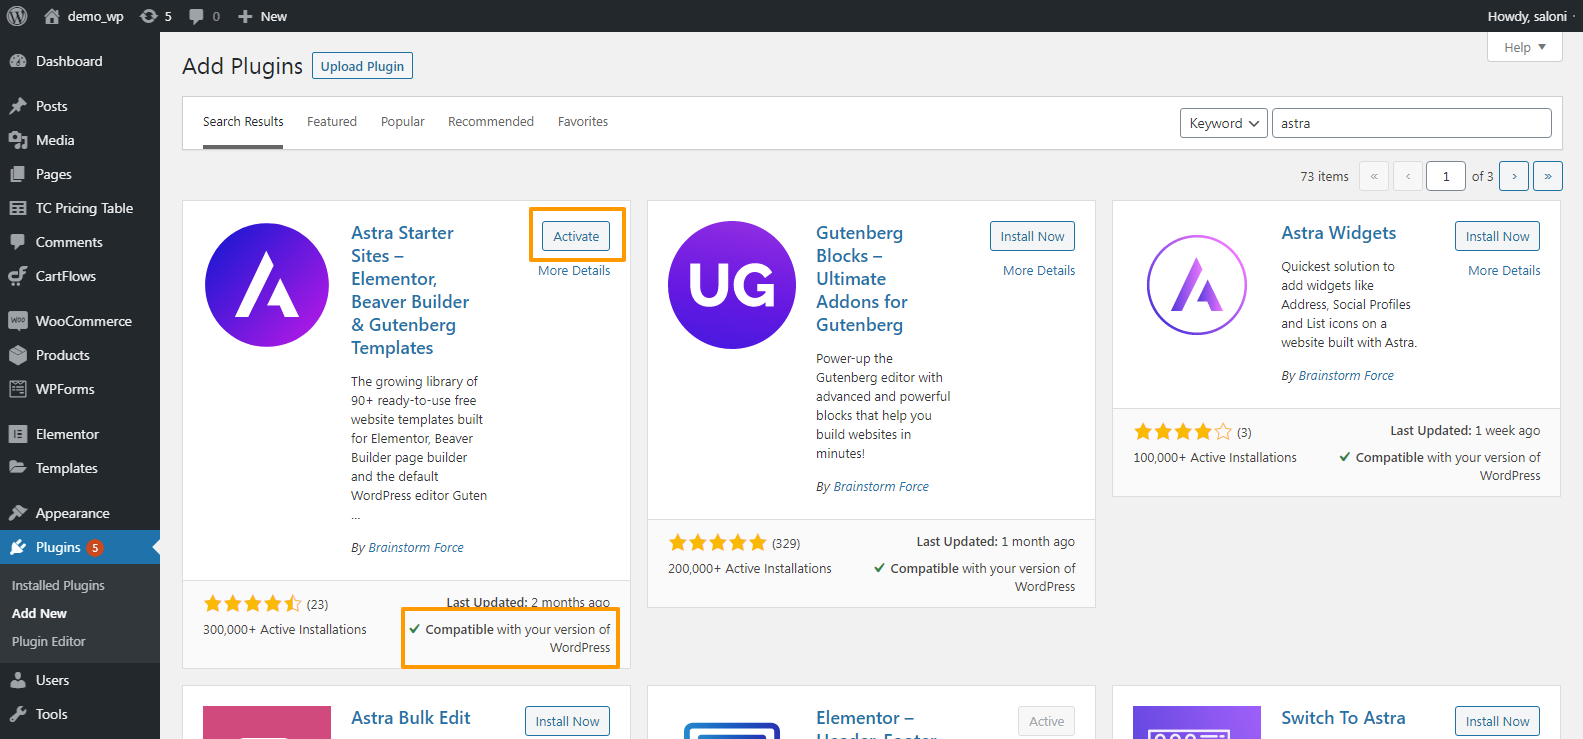Activate the Astra Starter Sites plugin
The height and width of the screenshot is (739, 1583).
point(576,236)
